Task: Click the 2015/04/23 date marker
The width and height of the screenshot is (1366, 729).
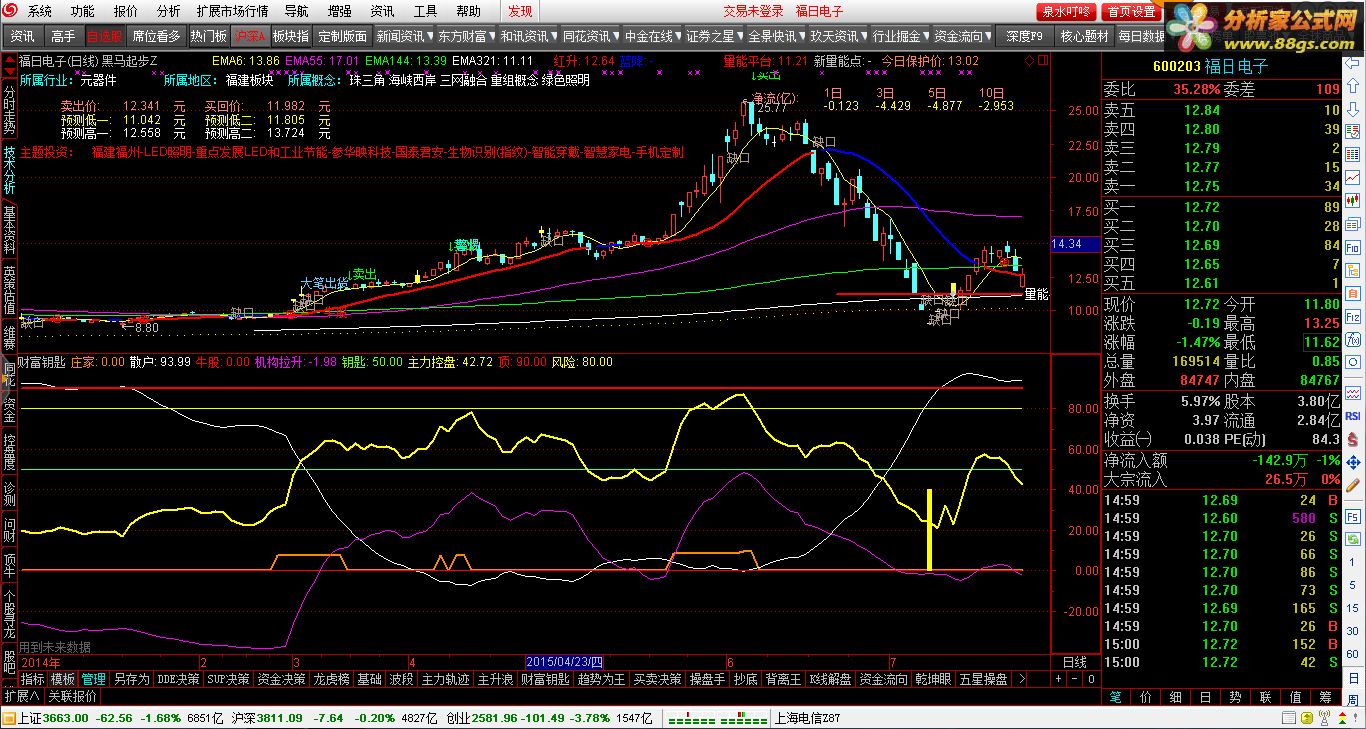Action: tap(565, 662)
